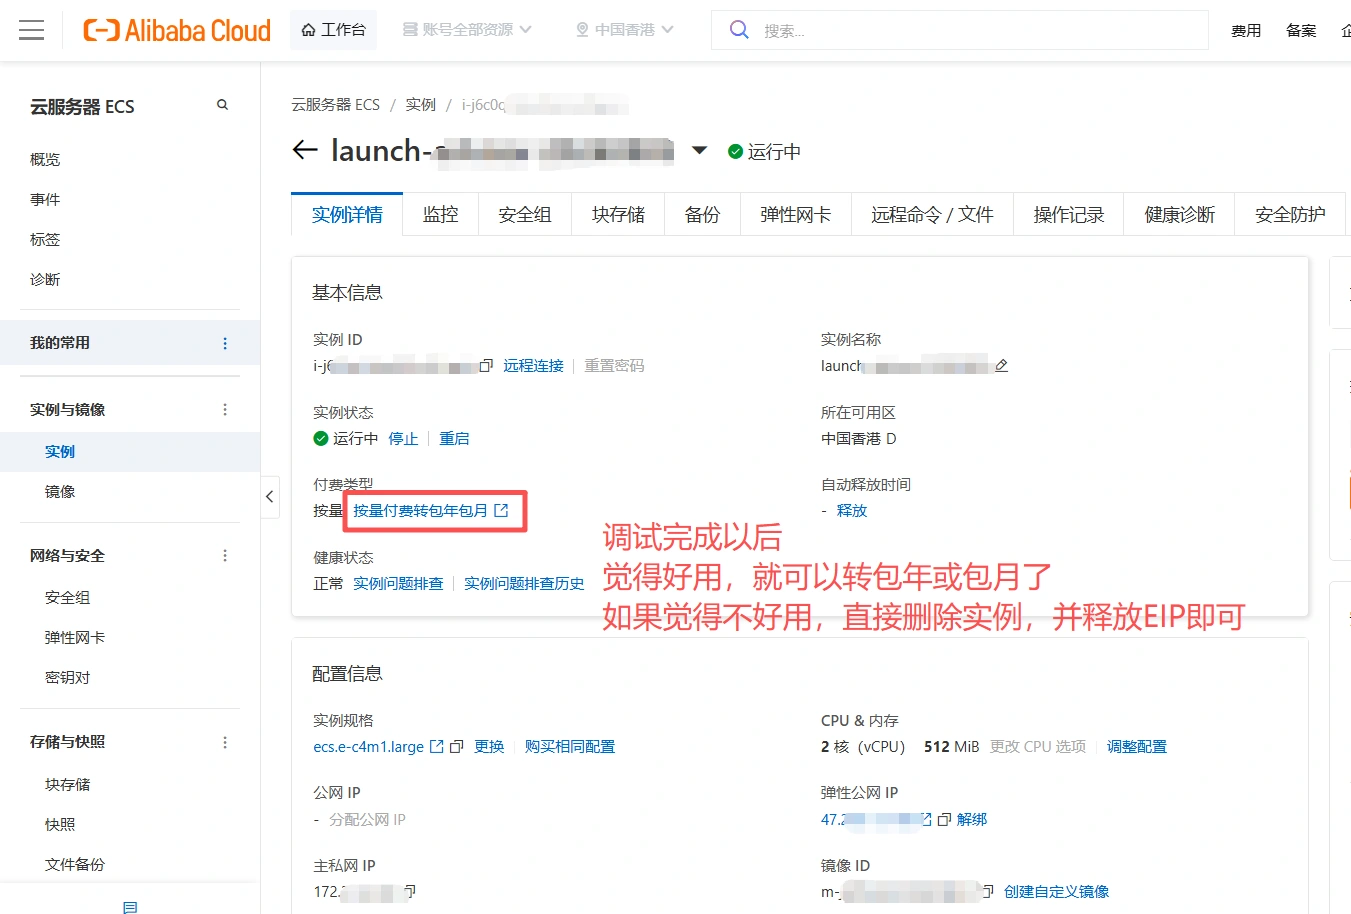1351x914 pixels.
Task: Select the 安全防护 tab
Action: pos(1291,214)
